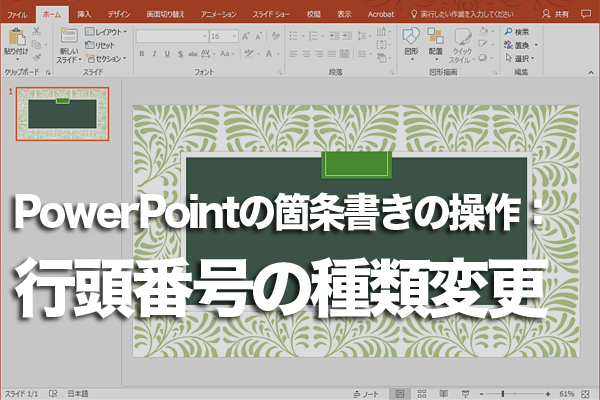The image size is (600, 400).
Task: Click the Copy icon
Action: click(36, 45)
